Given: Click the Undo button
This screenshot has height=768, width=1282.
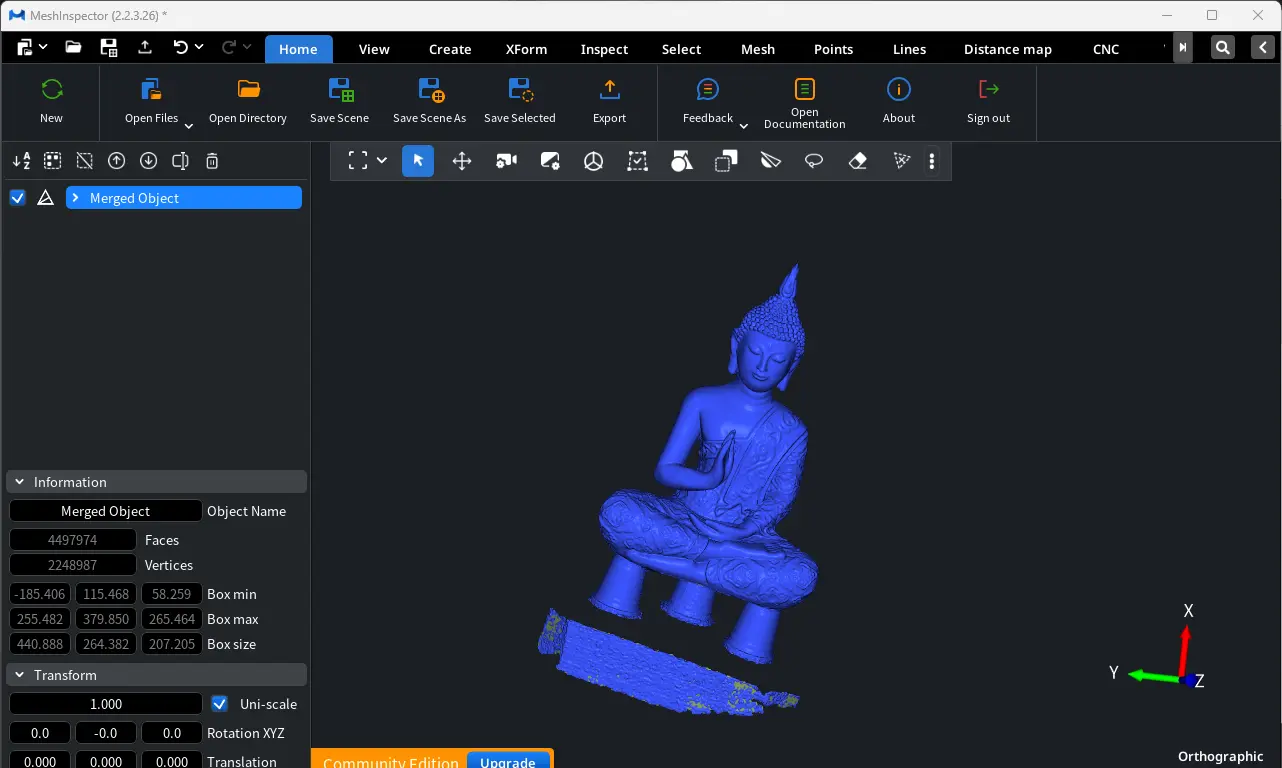Looking at the screenshot, I should pos(180,47).
